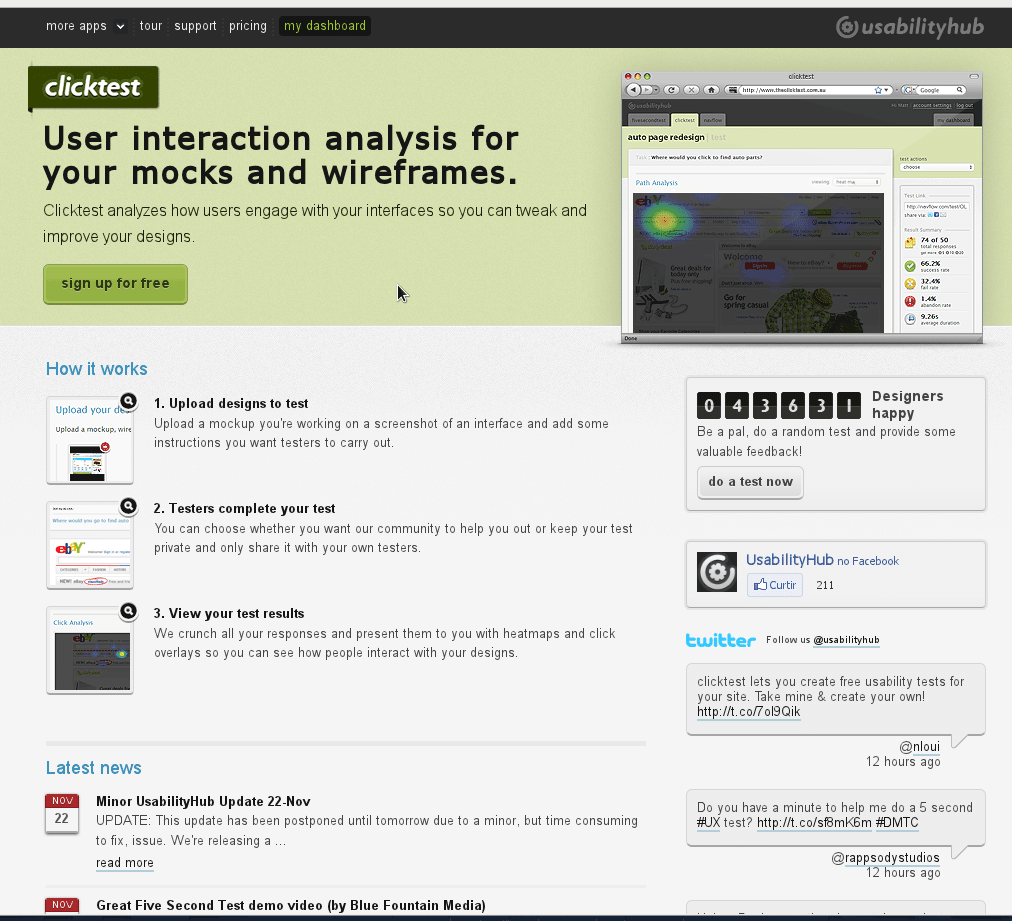Open the #DMTC hashtag link
The height and width of the screenshot is (921, 1012).
point(897,822)
